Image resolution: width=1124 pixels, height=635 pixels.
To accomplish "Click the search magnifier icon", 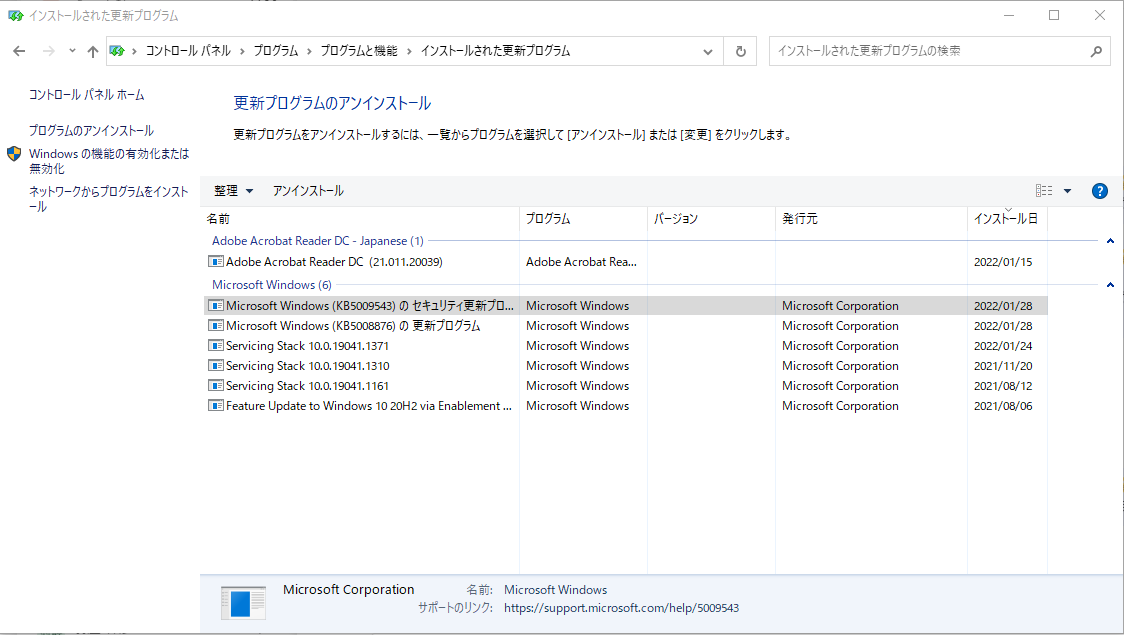I will (1096, 52).
